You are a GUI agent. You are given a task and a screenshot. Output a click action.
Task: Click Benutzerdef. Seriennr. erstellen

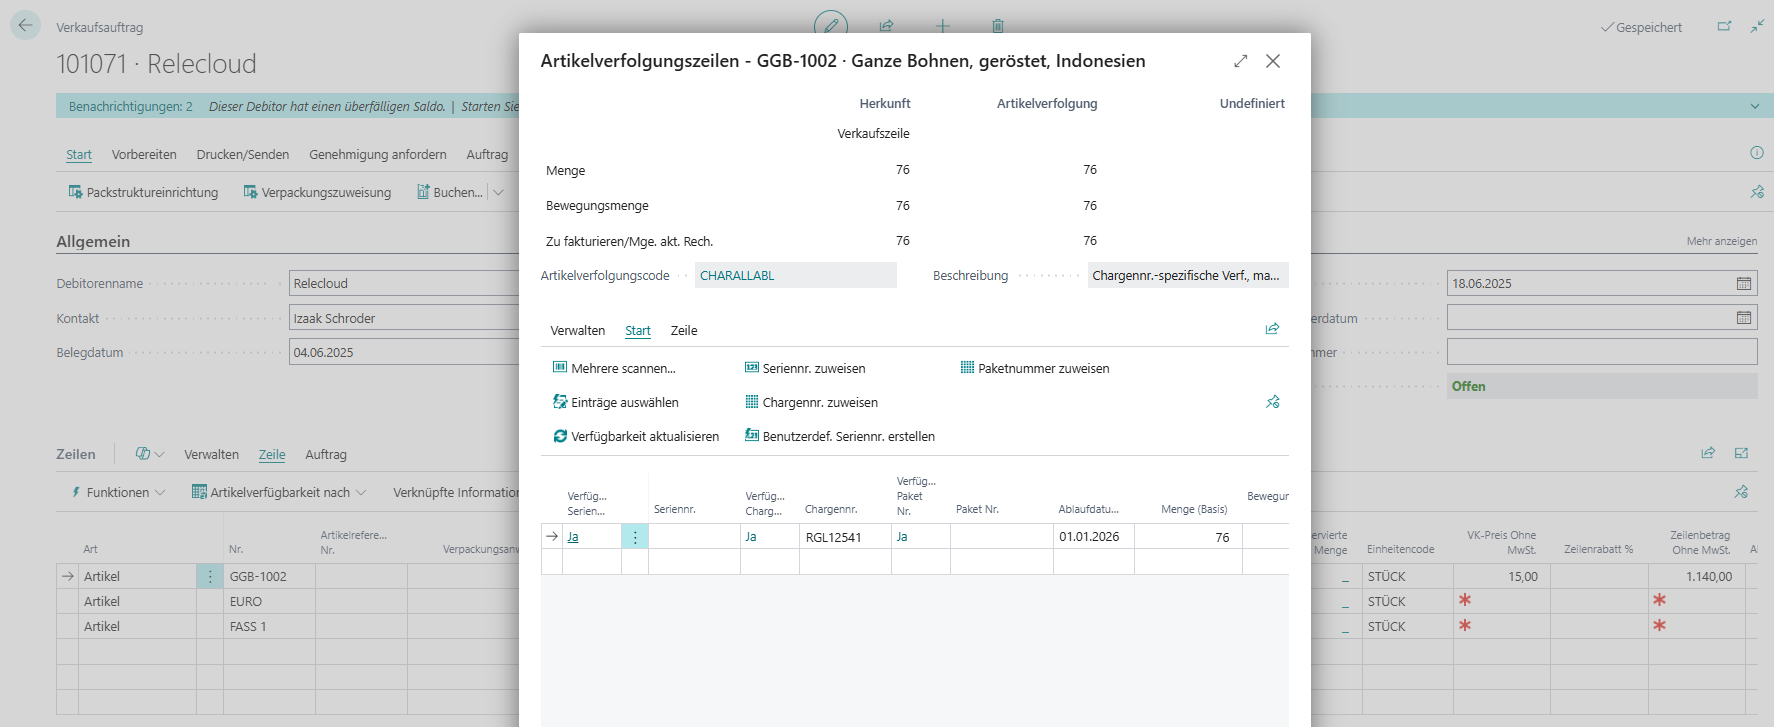[x=840, y=436]
